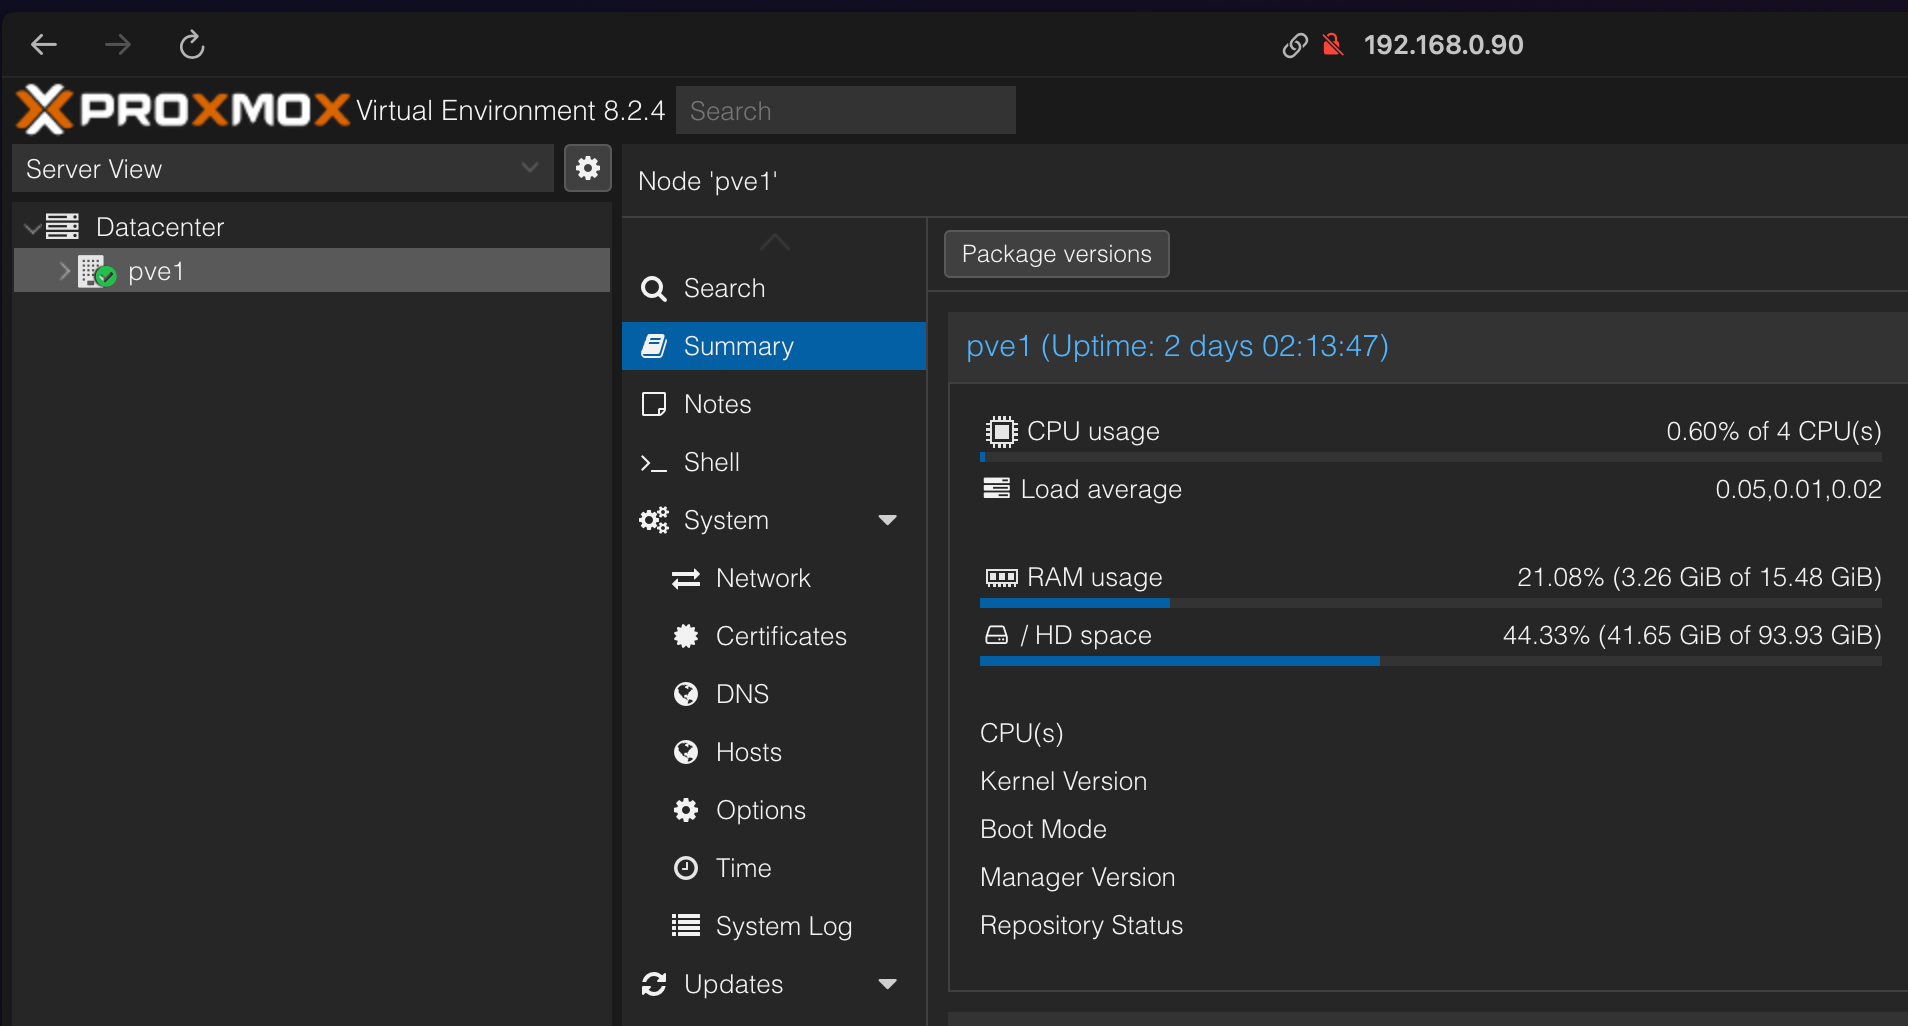Screen dimensions: 1908x1026
Task: Click the Notes sticky-note icon
Action: click(654, 404)
